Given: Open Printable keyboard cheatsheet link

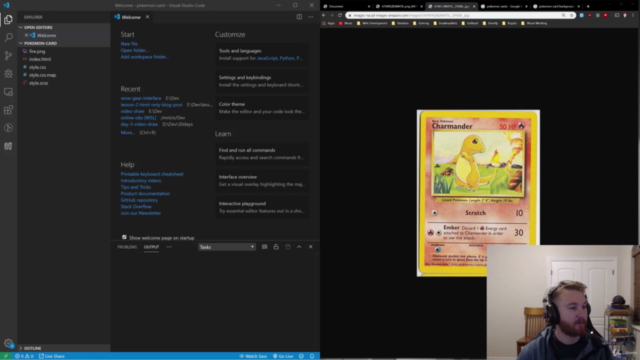Looking at the screenshot, I should (152, 174).
